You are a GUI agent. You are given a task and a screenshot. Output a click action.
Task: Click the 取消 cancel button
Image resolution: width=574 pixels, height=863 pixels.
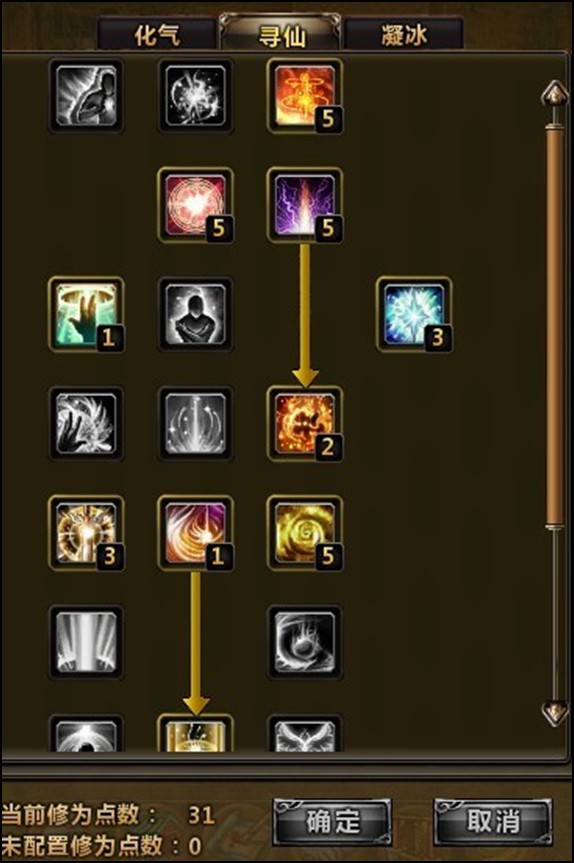[493, 822]
